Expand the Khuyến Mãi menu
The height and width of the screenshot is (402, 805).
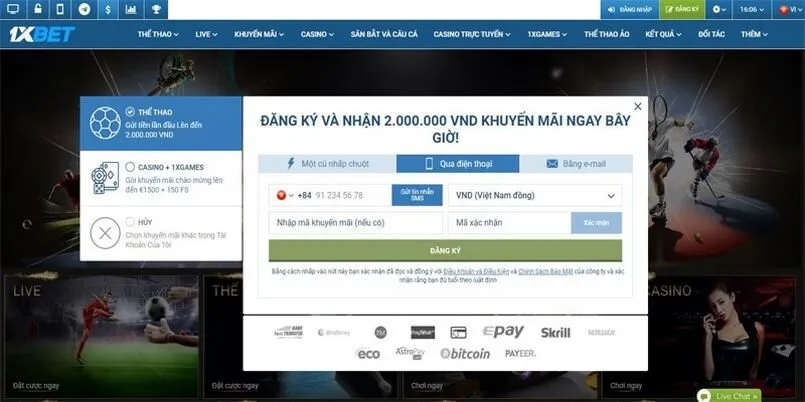coord(259,34)
